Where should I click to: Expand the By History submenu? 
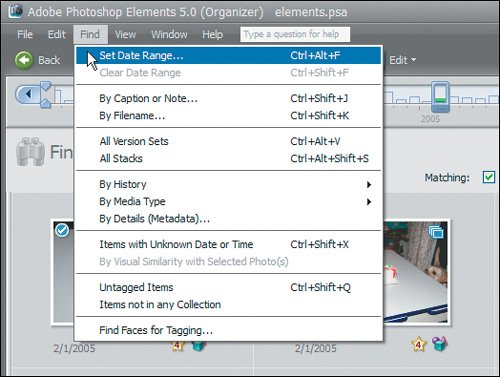tap(229, 184)
